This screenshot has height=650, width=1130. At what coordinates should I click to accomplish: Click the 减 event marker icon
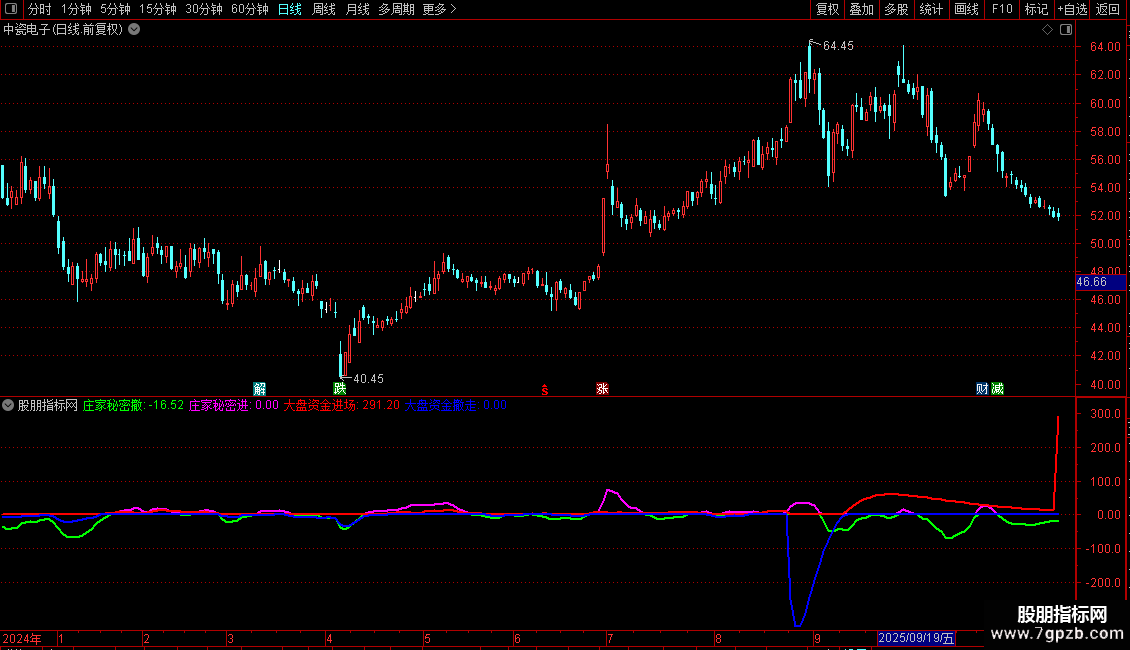pyautogui.click(x=997, y=389)
